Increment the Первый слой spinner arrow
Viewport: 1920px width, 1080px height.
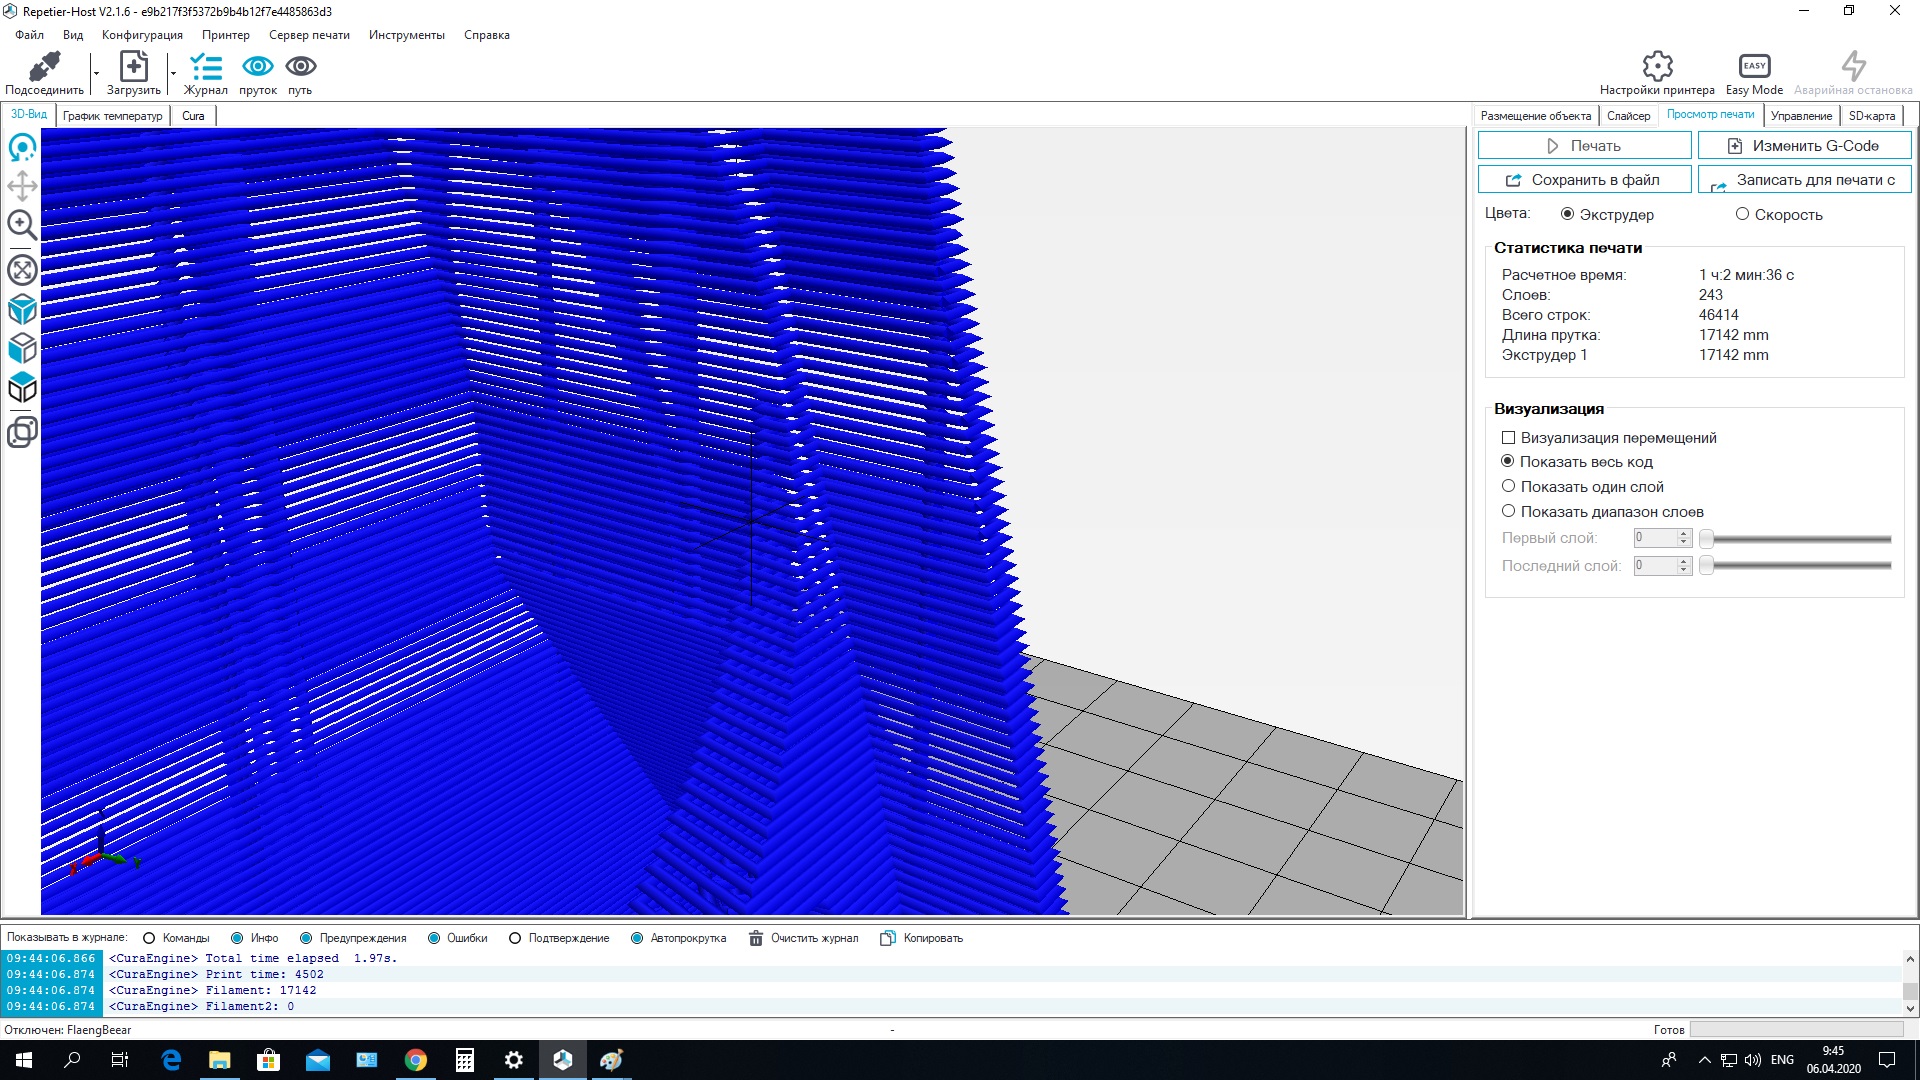coord(1684,534)
